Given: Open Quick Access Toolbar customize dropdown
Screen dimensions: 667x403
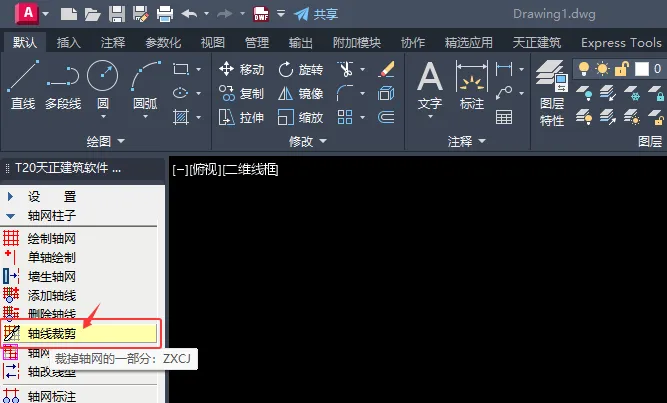Looking at the screenshot, I should (x=281, y=14).
